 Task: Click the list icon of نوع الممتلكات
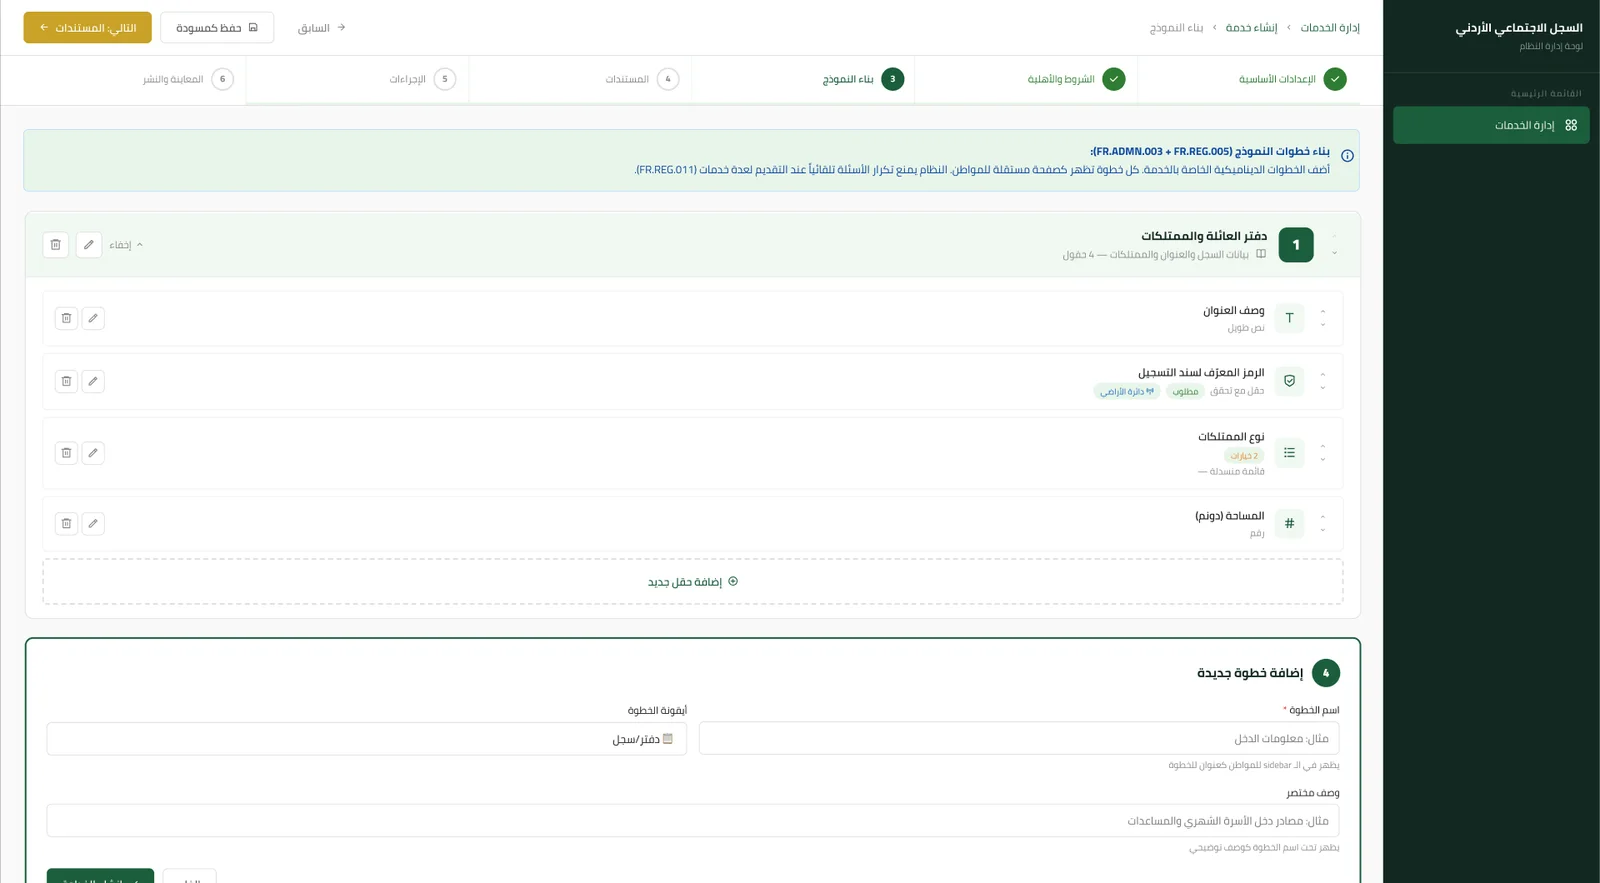[x=1289, y=453]
